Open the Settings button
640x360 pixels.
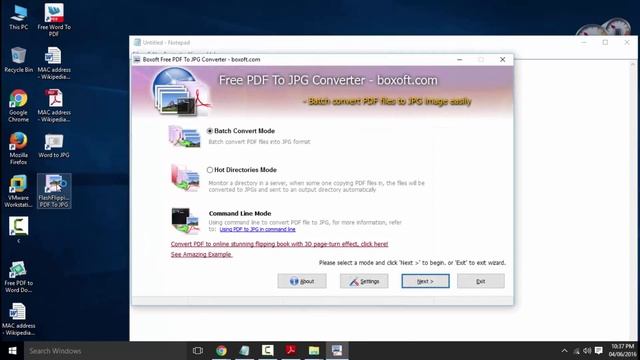(x=364, y=281)
